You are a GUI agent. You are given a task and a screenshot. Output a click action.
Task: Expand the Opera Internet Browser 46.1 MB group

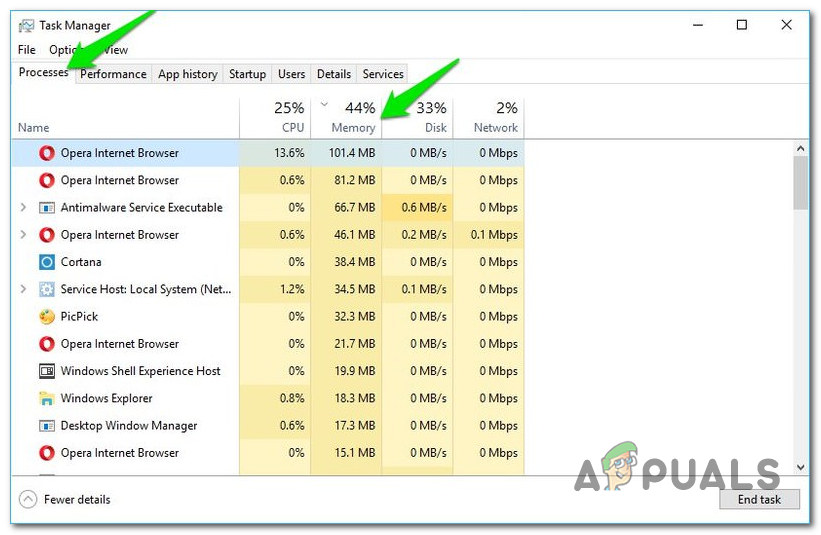[x=23, y=235]
